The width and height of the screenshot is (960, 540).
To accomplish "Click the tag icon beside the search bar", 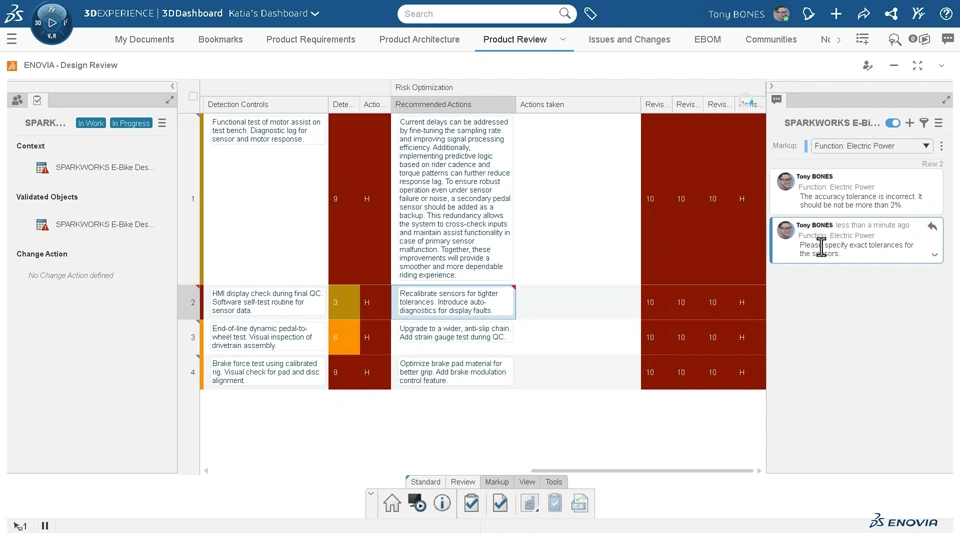I will 591,14.
